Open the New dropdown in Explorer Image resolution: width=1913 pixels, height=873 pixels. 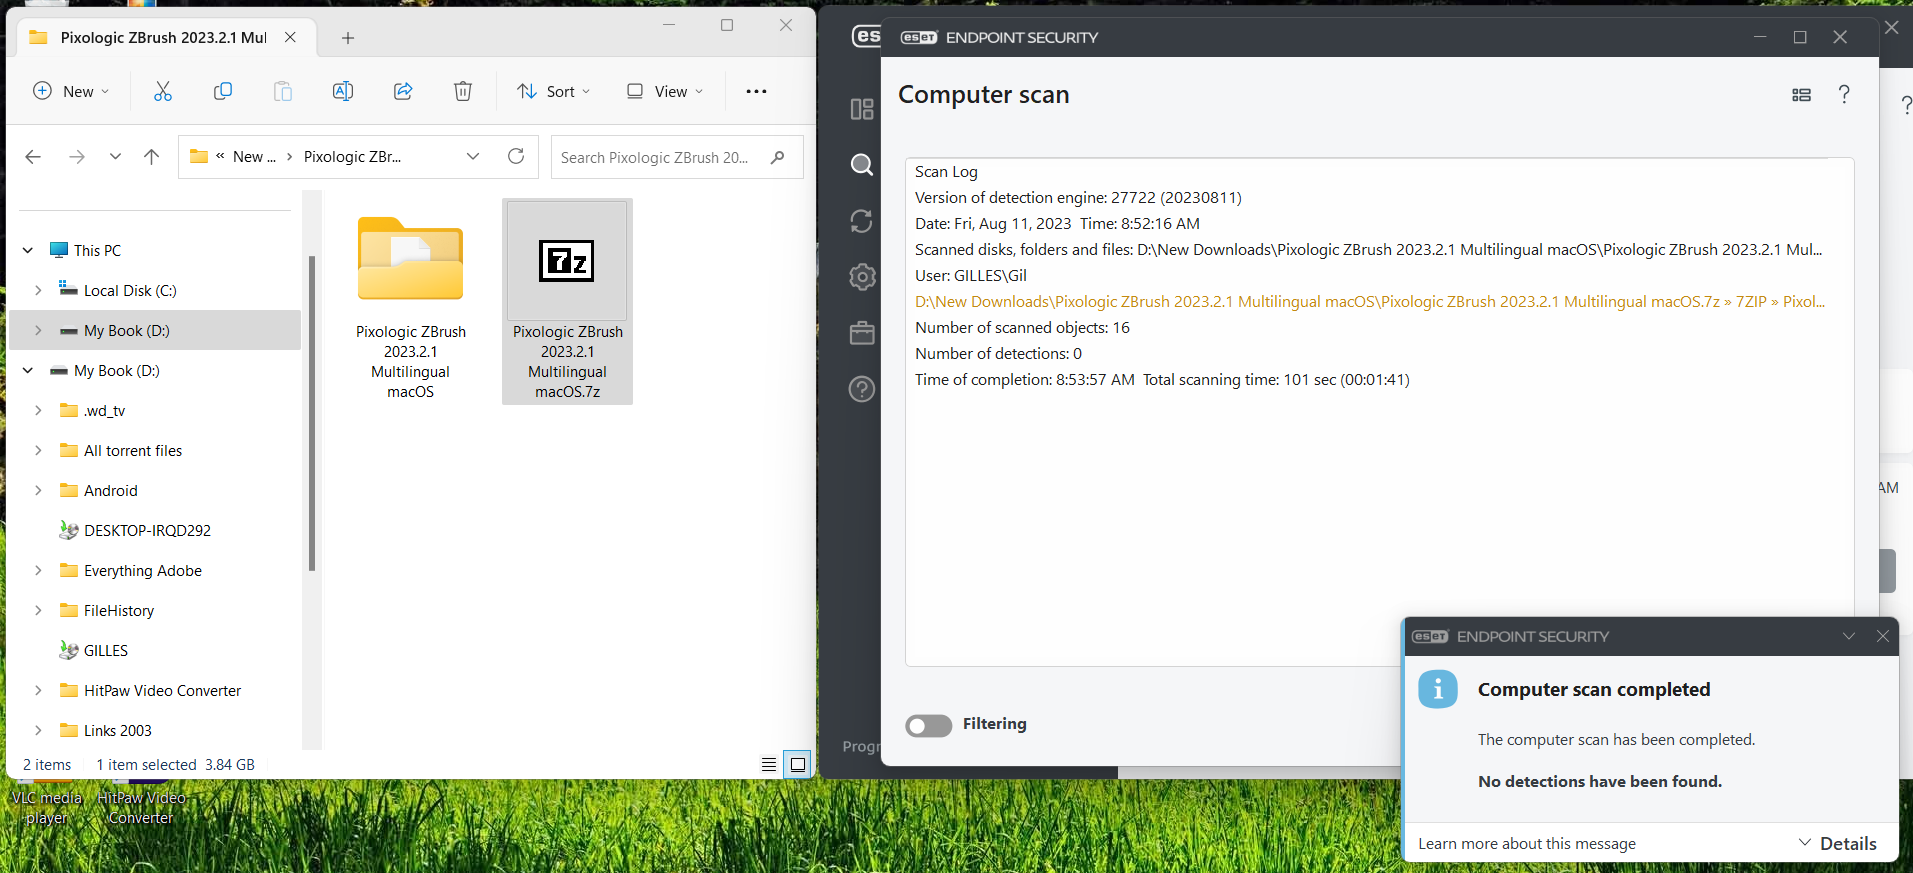click(71, 91)
